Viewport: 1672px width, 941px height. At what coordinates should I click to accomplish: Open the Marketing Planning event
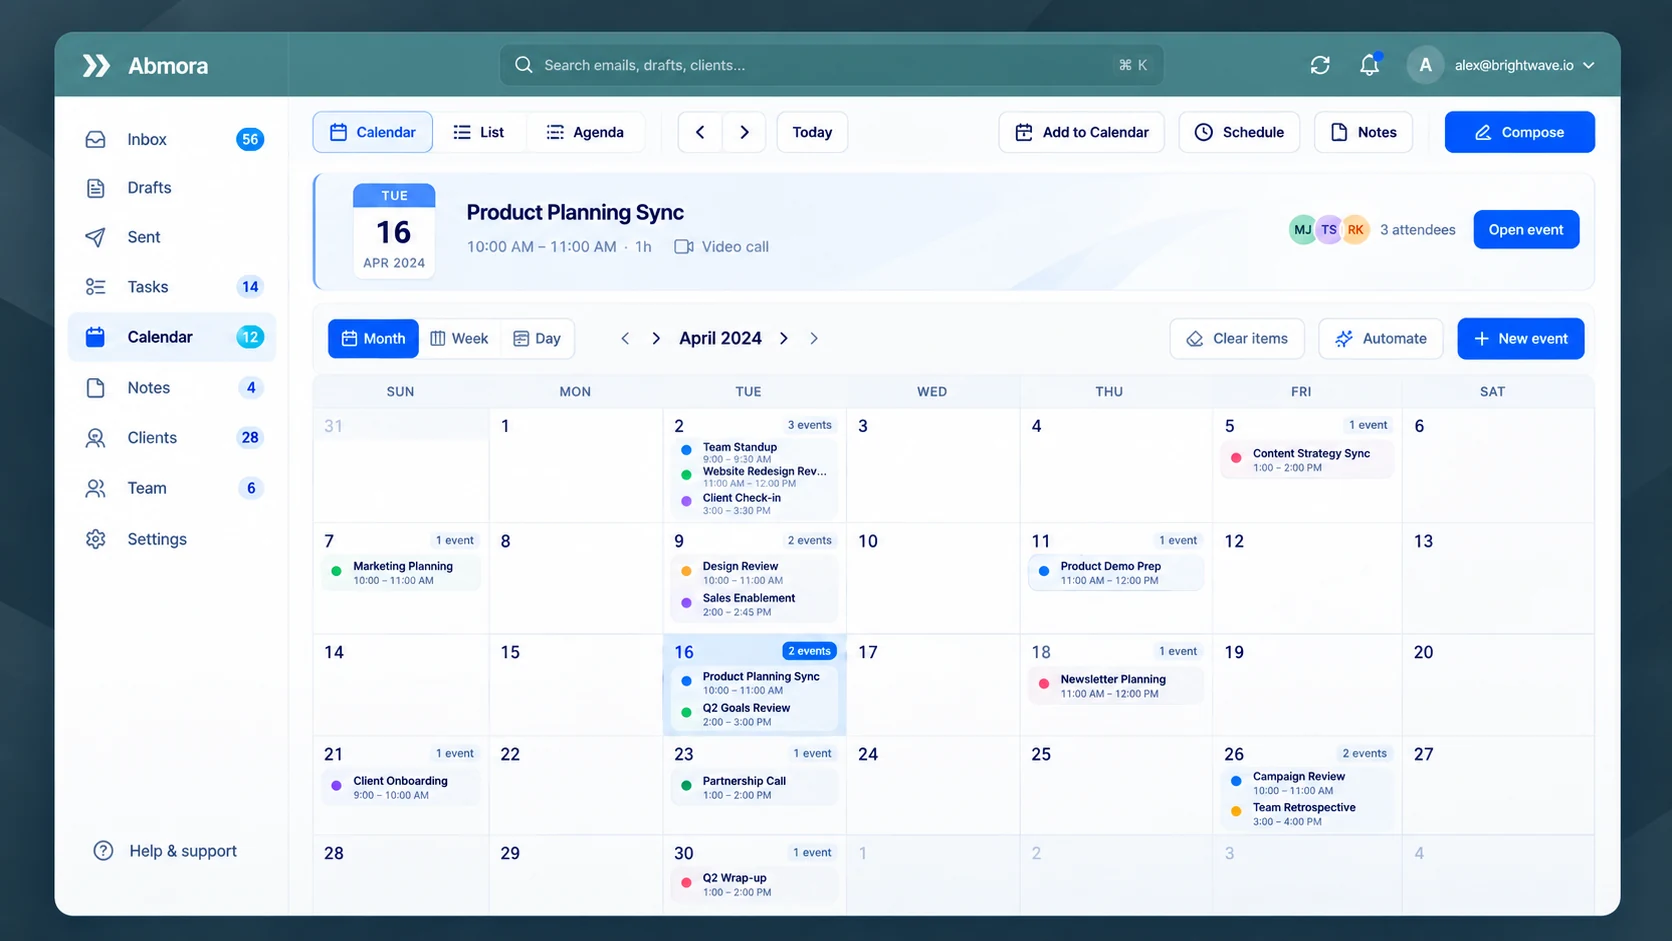[400, 573]
